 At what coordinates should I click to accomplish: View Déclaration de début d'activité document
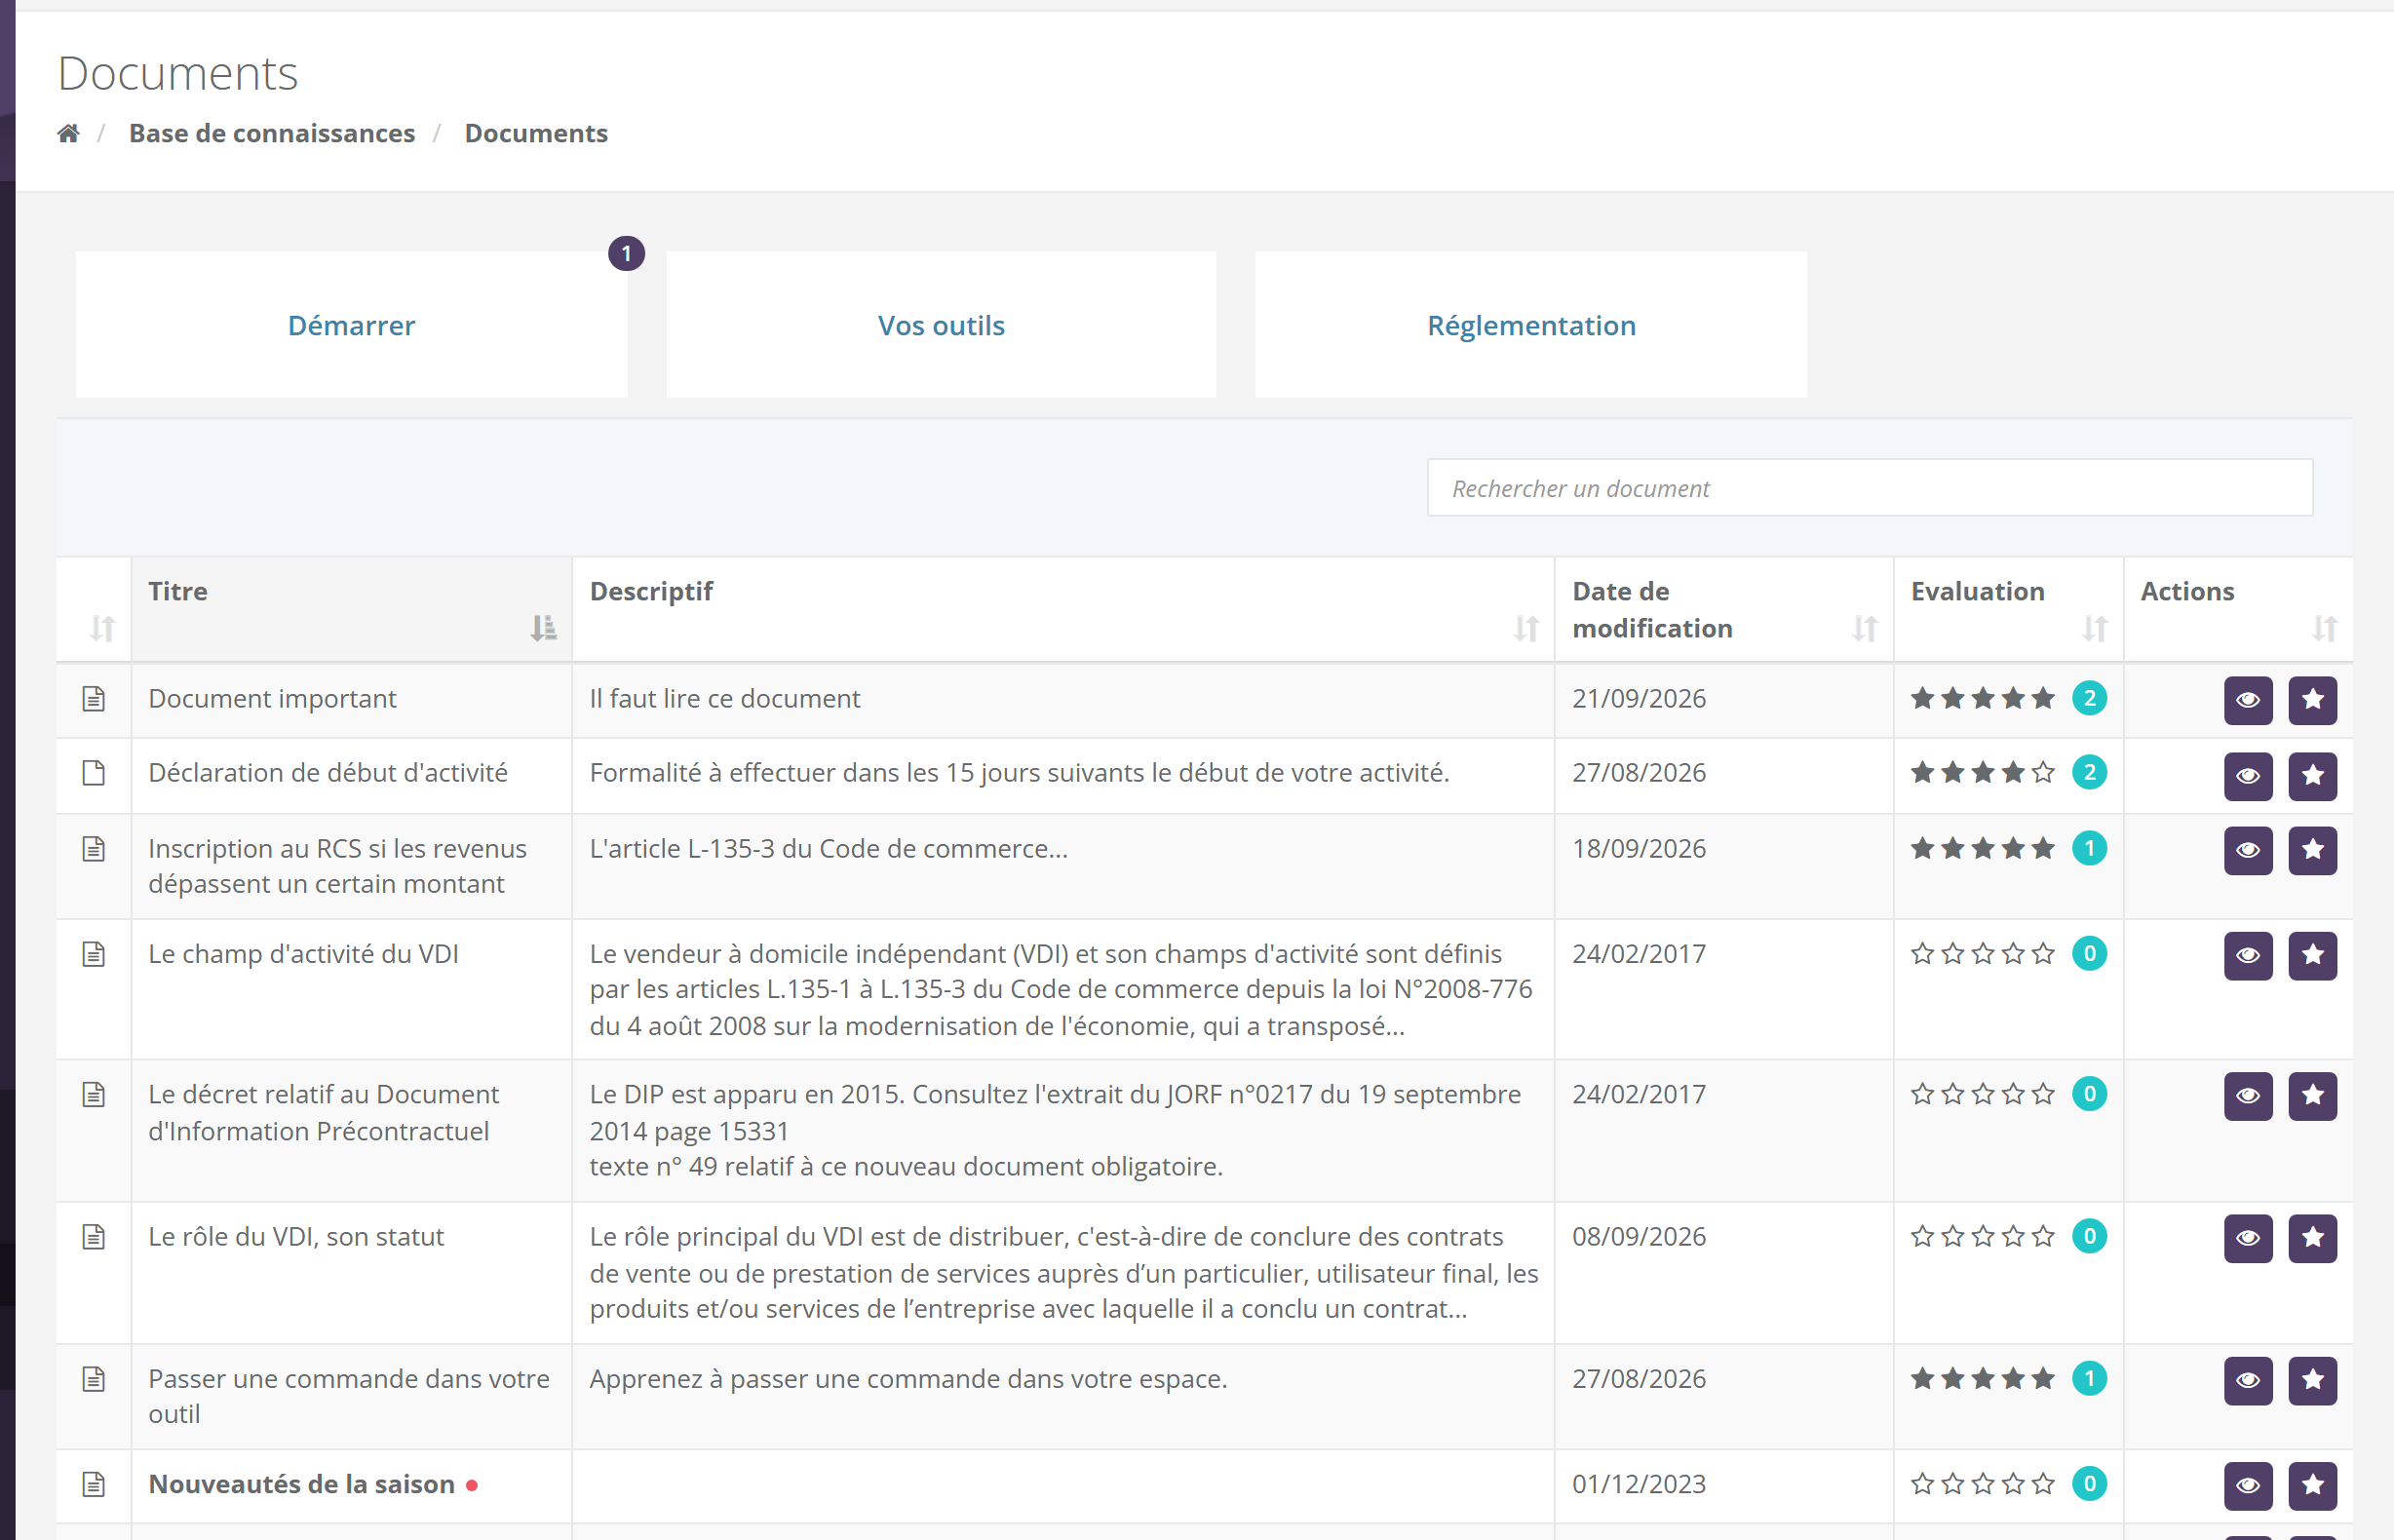(2248, 776)
